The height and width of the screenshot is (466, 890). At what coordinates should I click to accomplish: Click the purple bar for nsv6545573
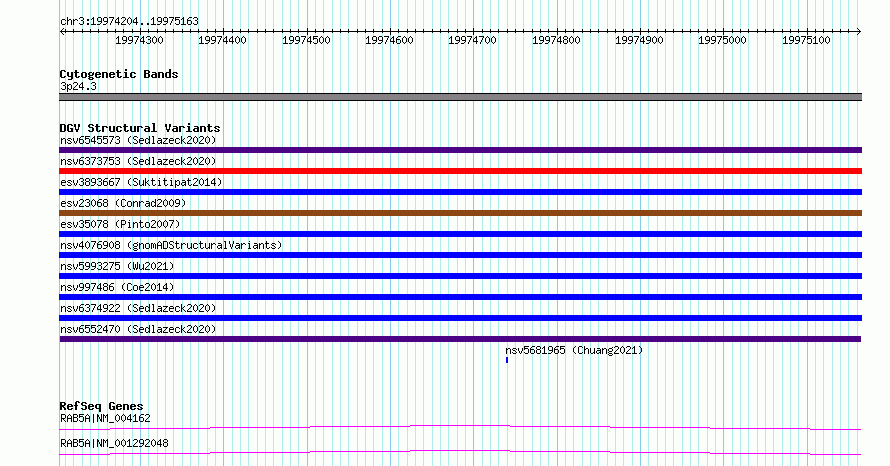tap(460, 150)
